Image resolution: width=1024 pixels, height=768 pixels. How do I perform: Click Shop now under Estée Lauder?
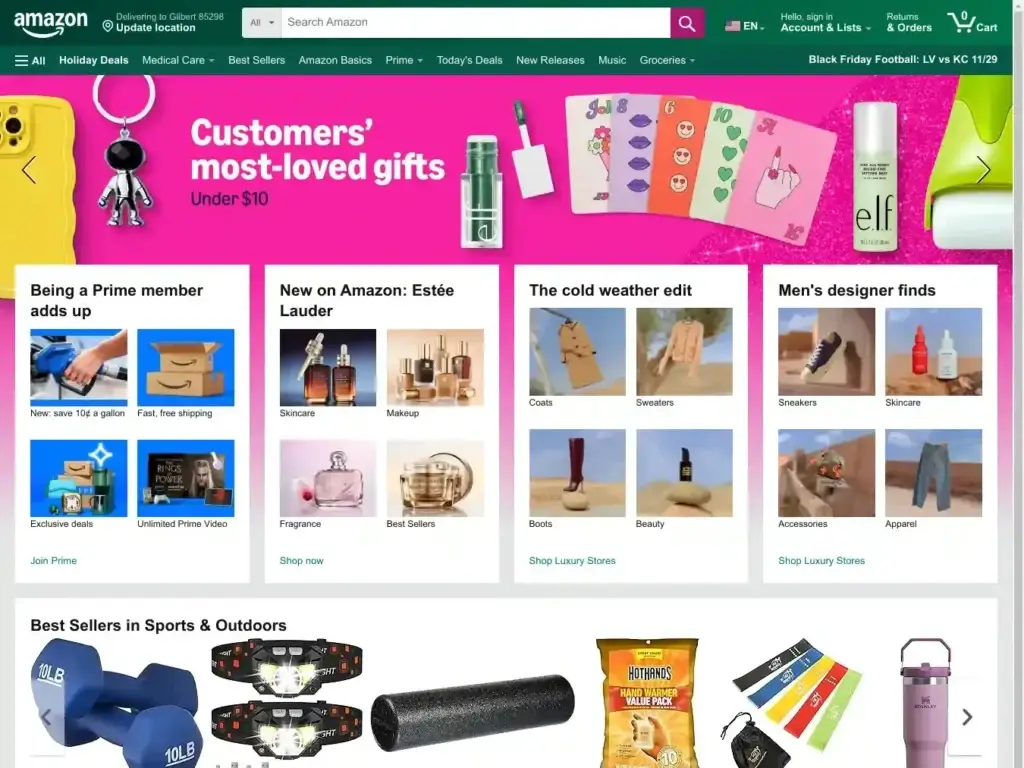click(x=301, y=560)
